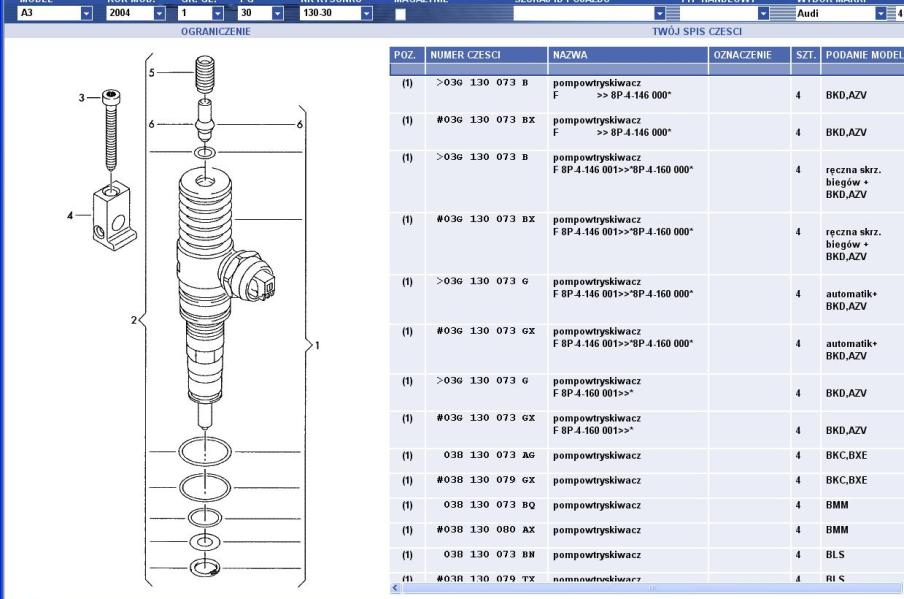This screenshot has height=599, width=904.
Task: Select callout number 1 in the diagram
Action: (317, 345)
